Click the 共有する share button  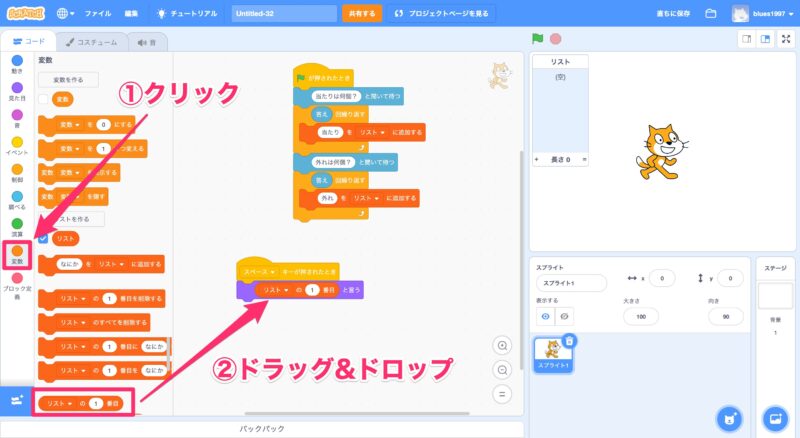362,14
